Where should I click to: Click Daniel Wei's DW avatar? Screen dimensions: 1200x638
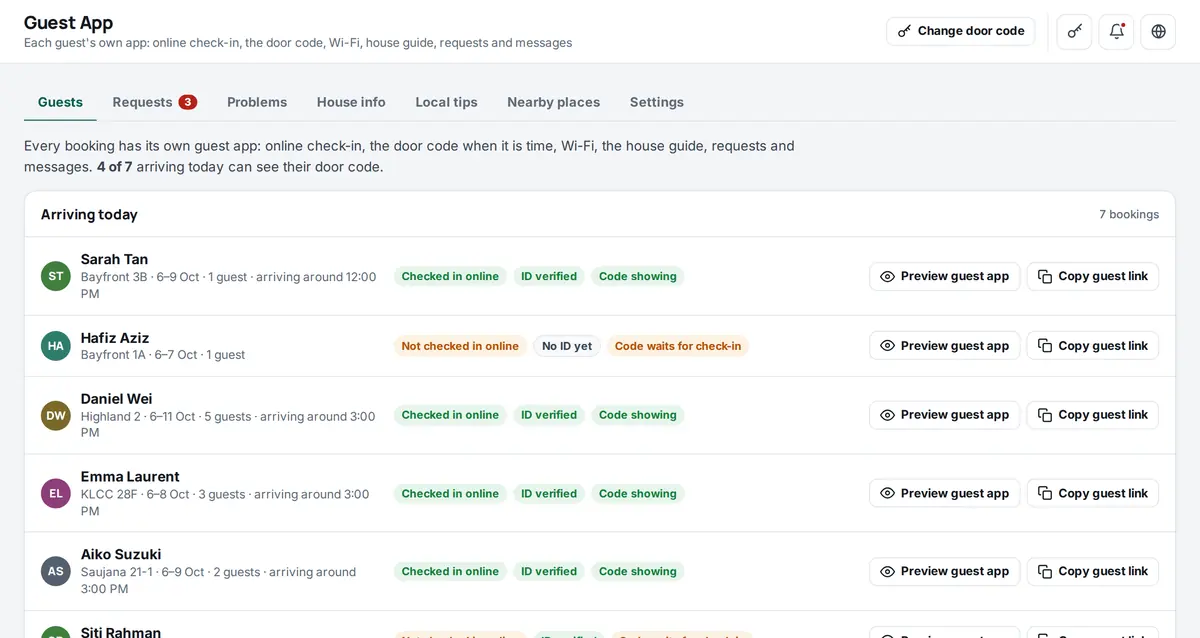pos(56,415)
